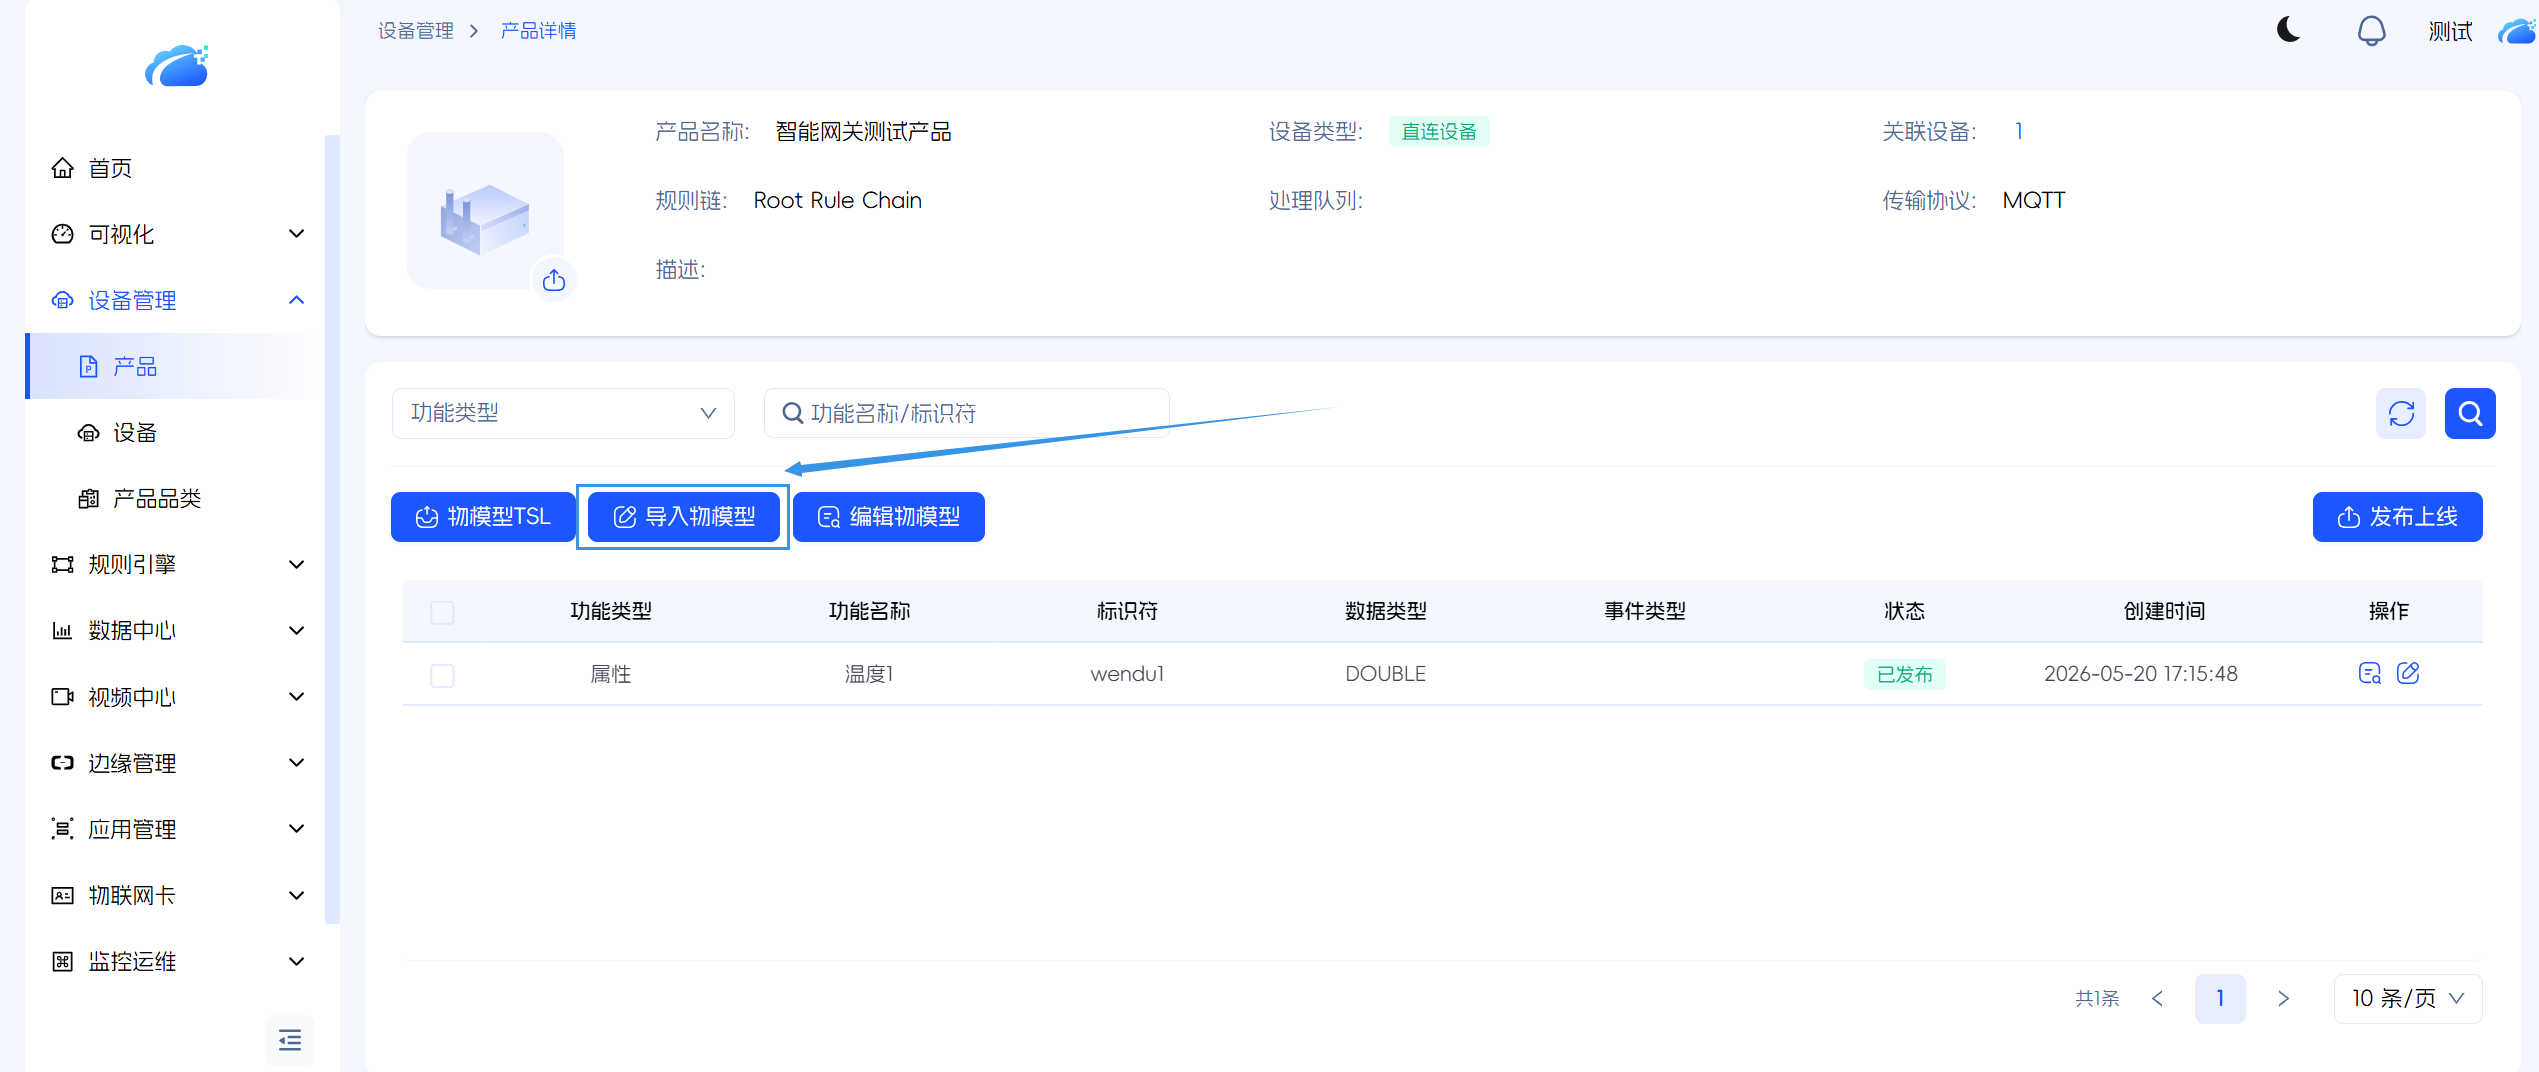The height and width of the screenshot is (1072, 2539).
Task: Click associated device count 1
Action: point(2019,131)
